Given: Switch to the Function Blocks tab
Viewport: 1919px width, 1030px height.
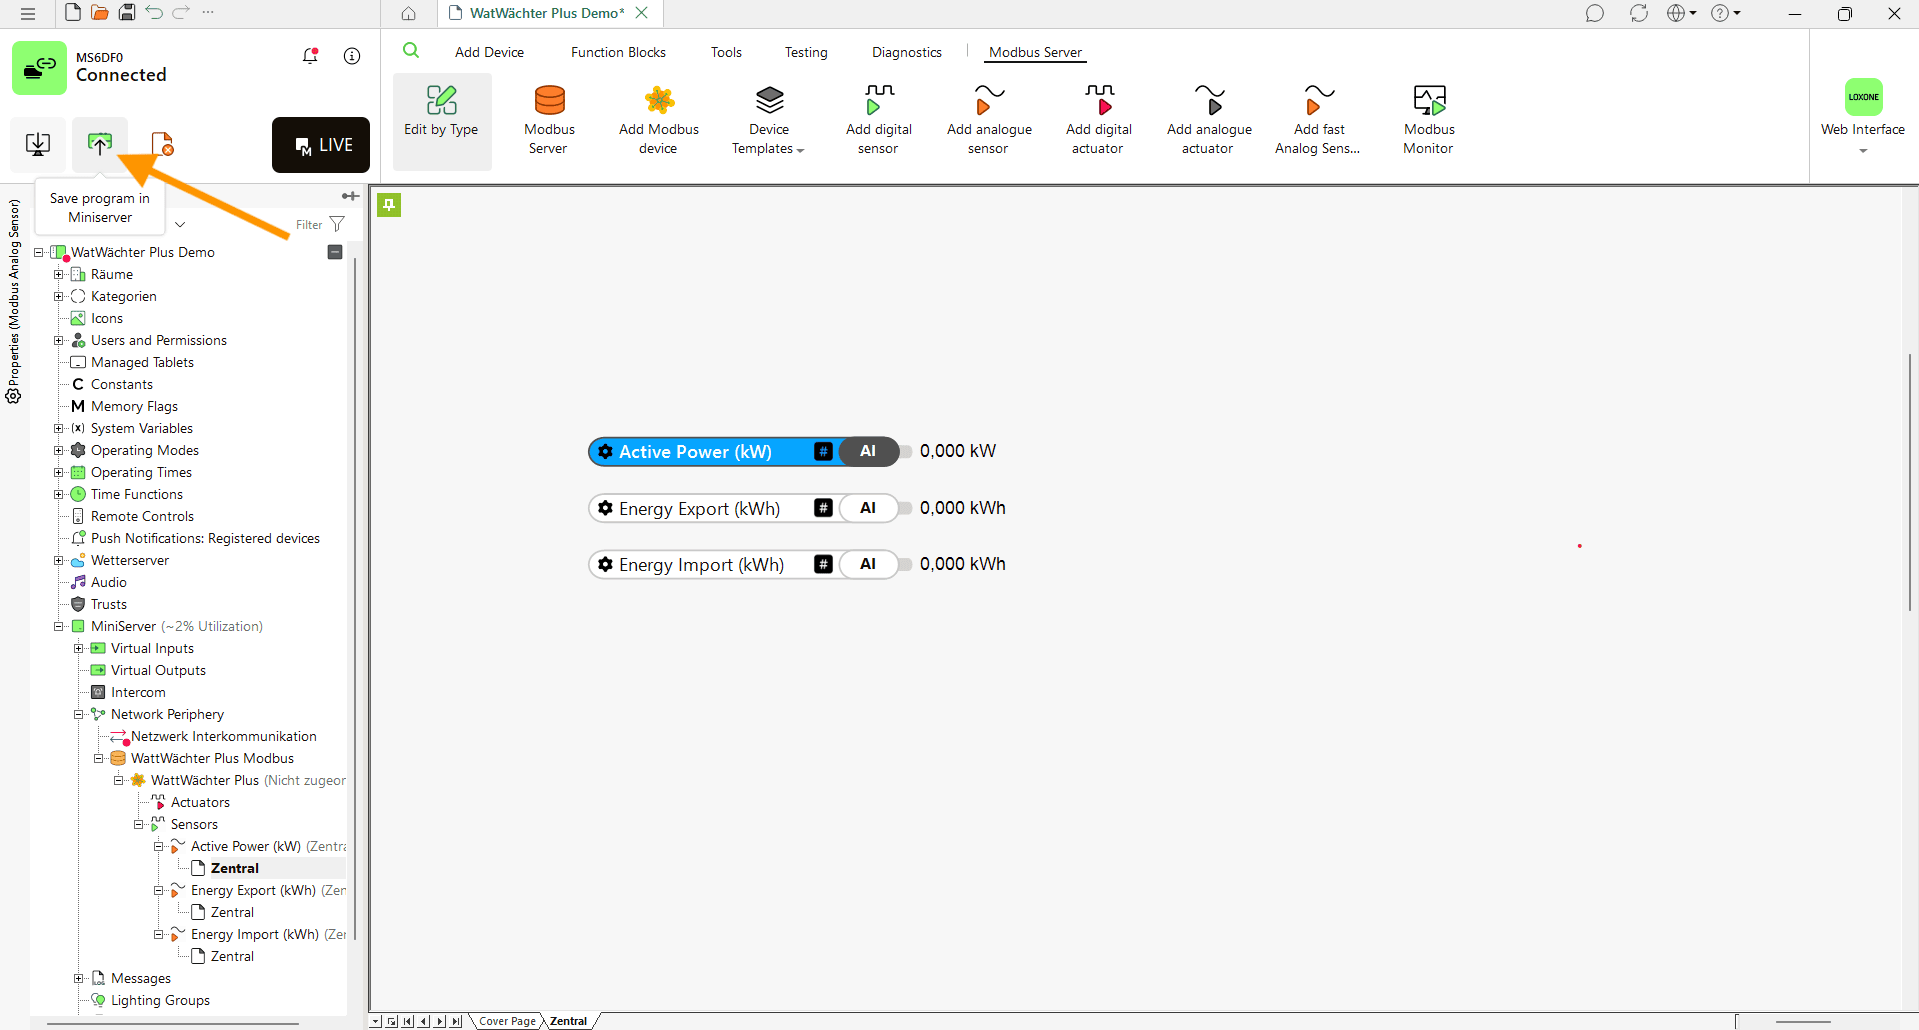Looking at the screenshot, I should pyautogui.click(x=618, y=52).
